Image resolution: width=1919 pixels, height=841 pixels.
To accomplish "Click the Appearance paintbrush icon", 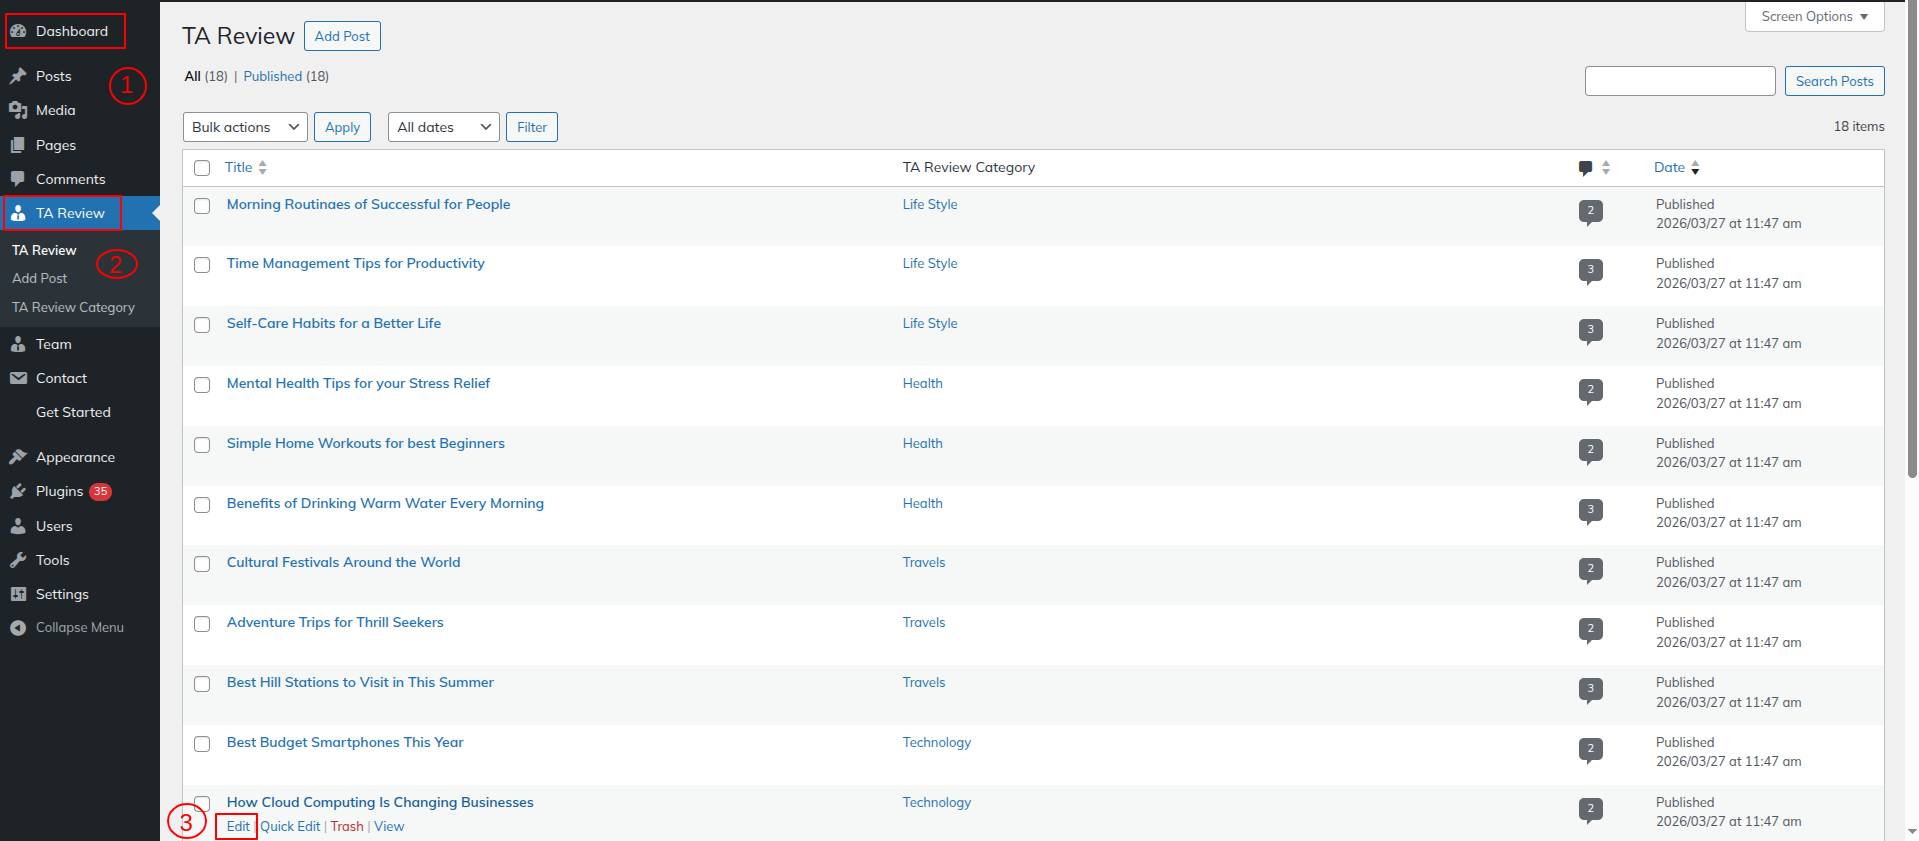I will coord(18,457).
